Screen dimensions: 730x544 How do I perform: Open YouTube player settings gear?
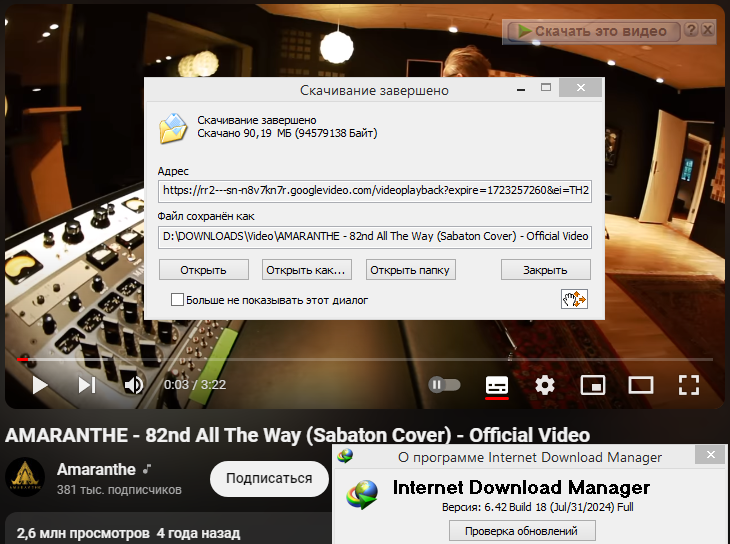(x=545, y=386)
